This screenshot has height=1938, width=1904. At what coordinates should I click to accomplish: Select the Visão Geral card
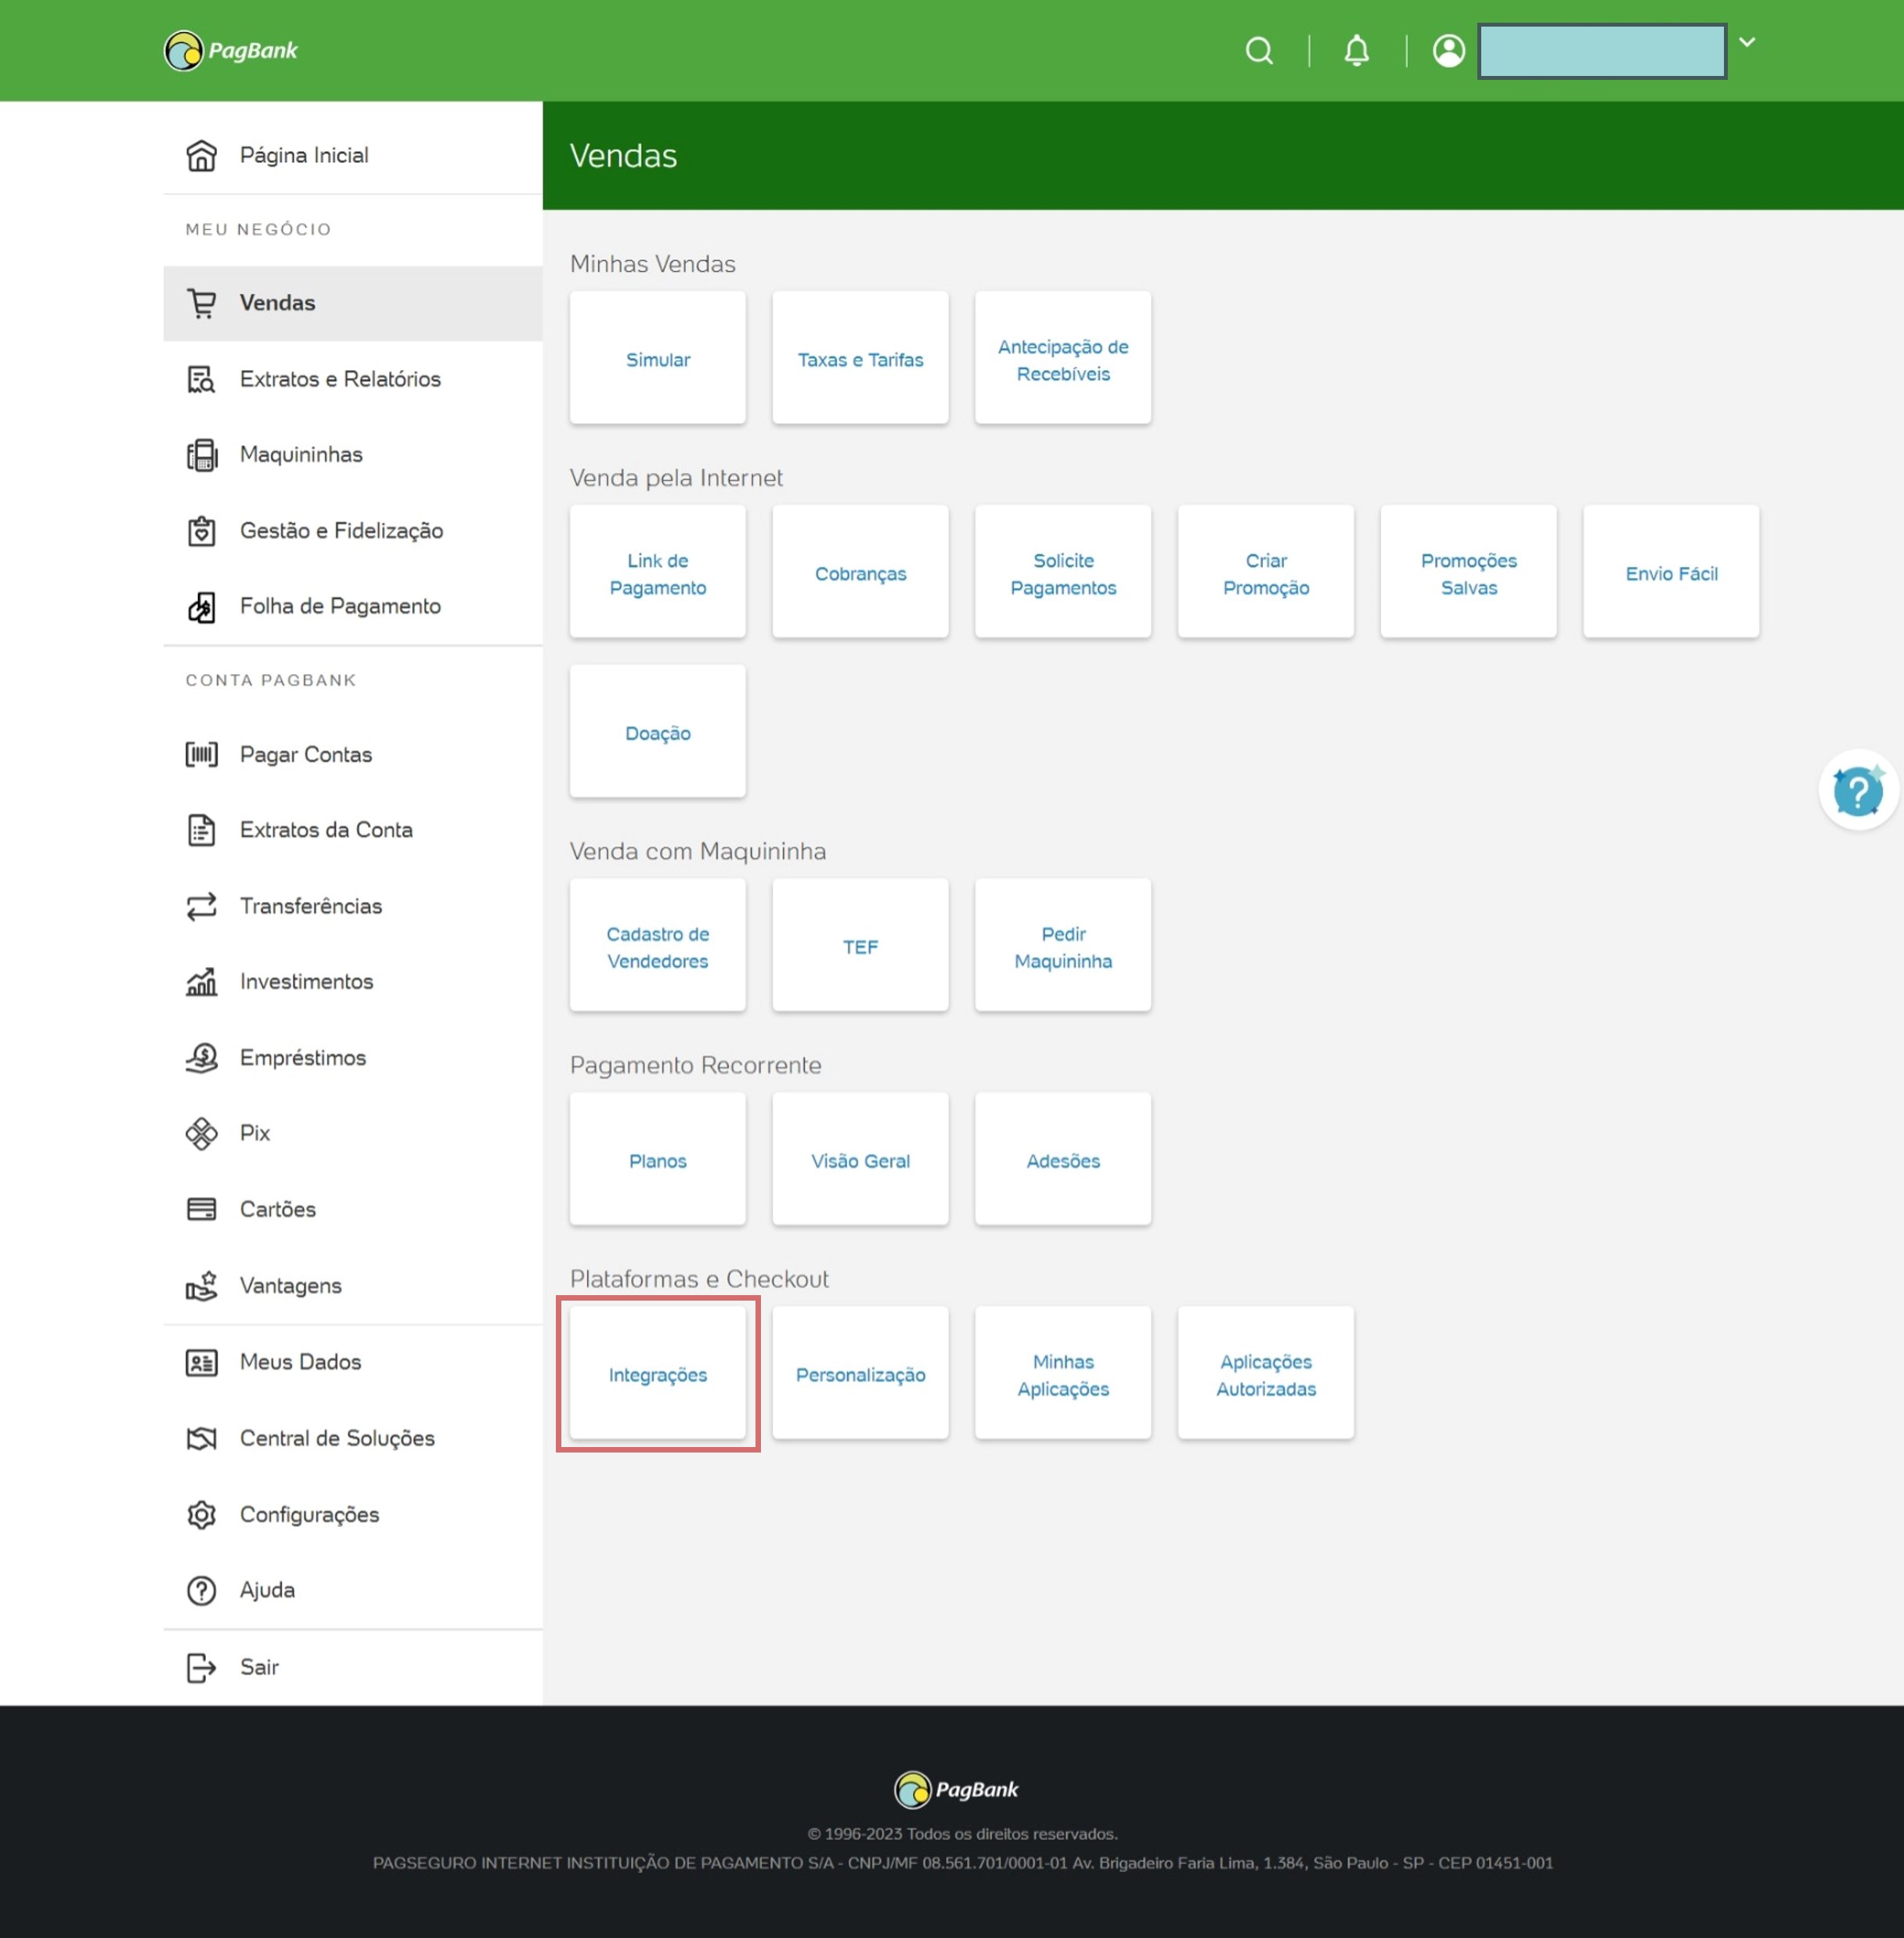860,1160
